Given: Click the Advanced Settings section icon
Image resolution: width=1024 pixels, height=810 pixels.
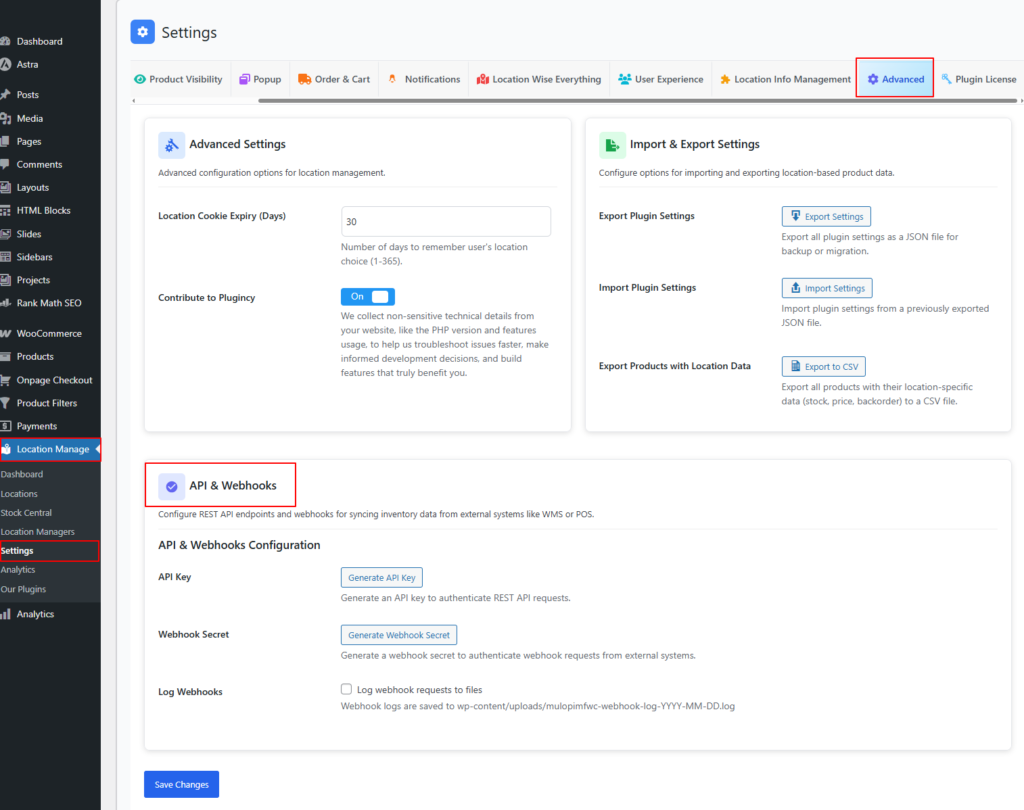Looking at the screenshot, I should tap(171, 145).
